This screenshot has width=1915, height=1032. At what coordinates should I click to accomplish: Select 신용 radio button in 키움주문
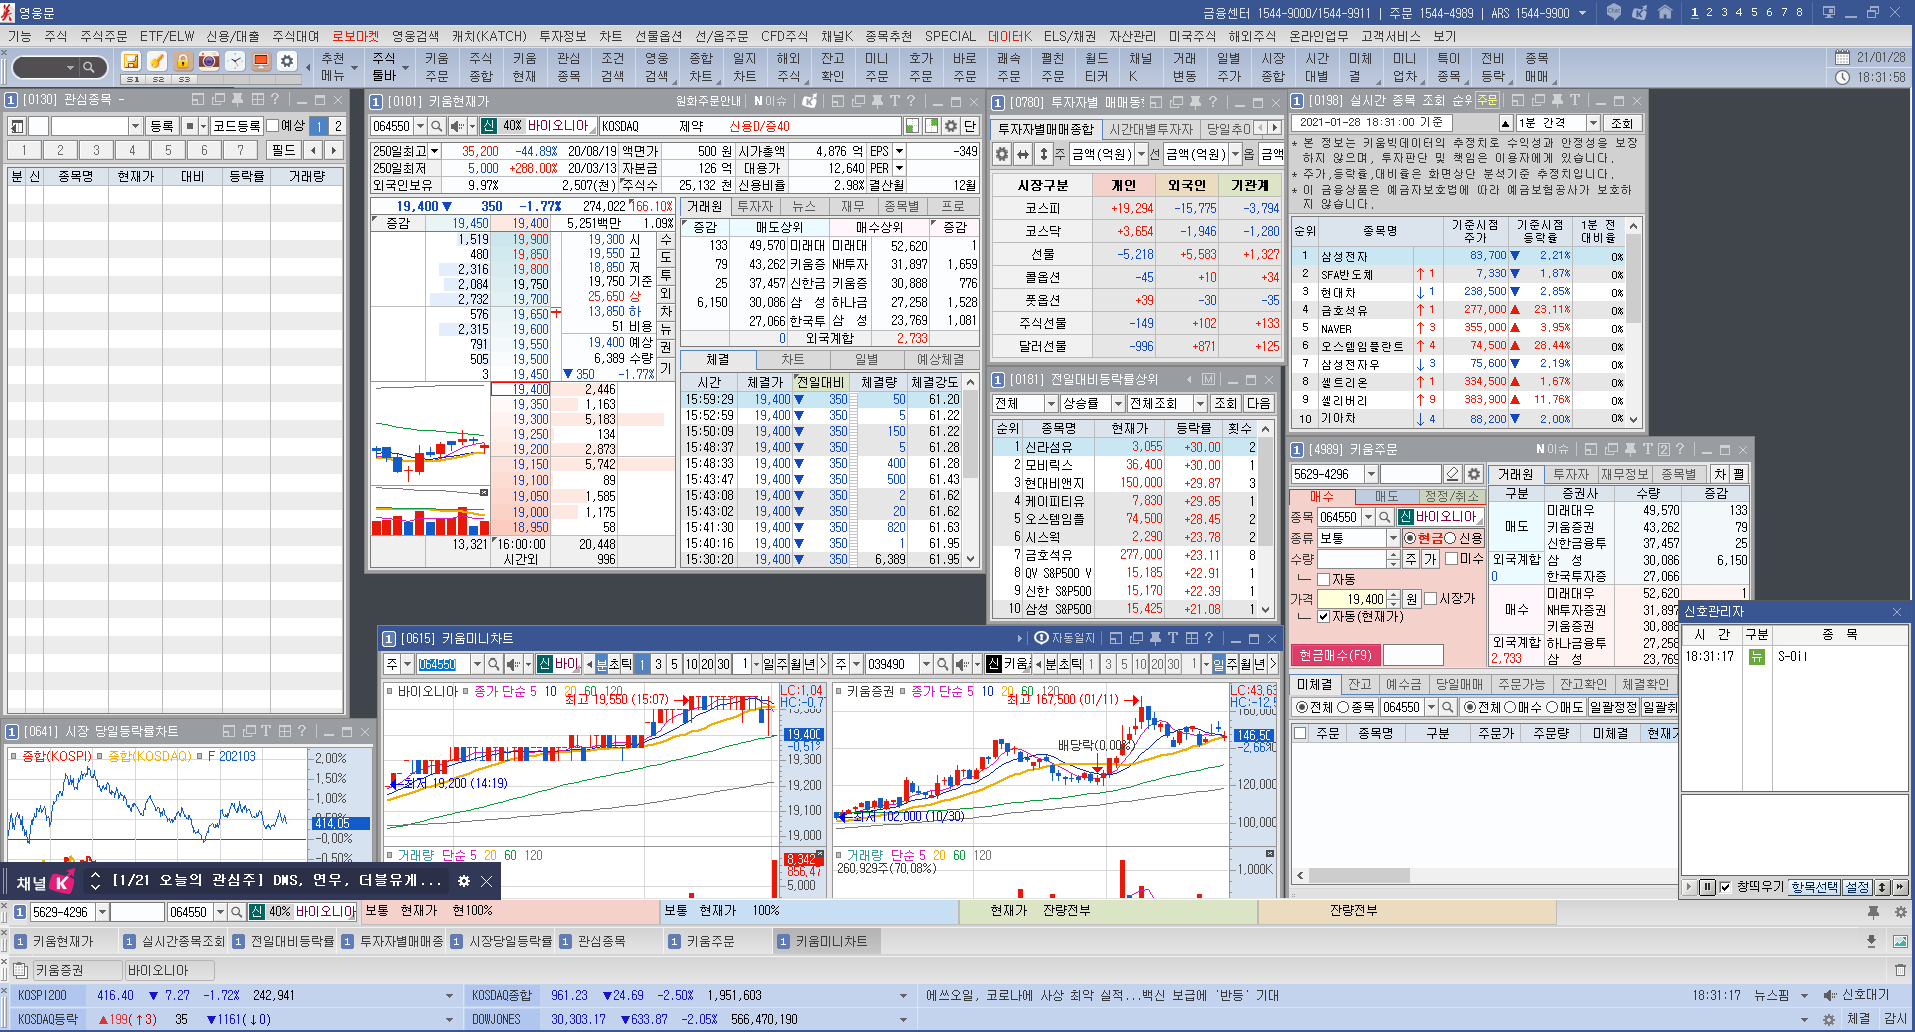tap(1450, 538)
